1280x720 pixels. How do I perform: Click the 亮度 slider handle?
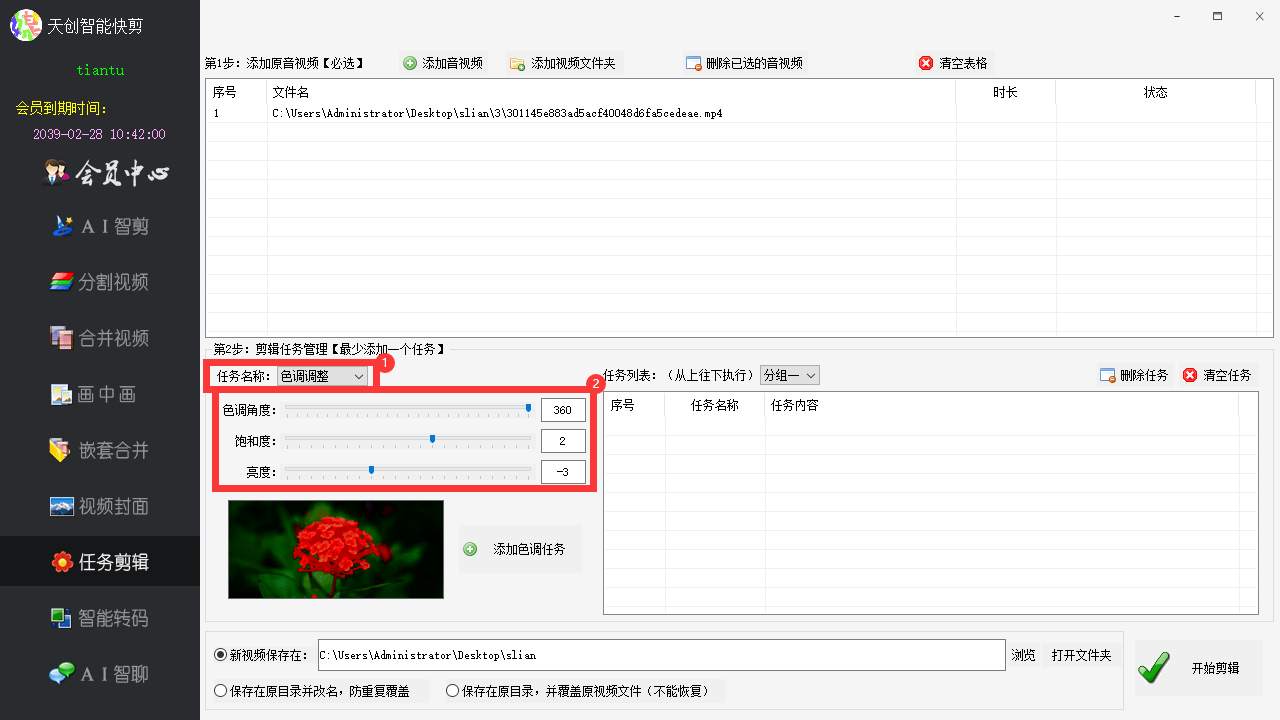(371, 468)
